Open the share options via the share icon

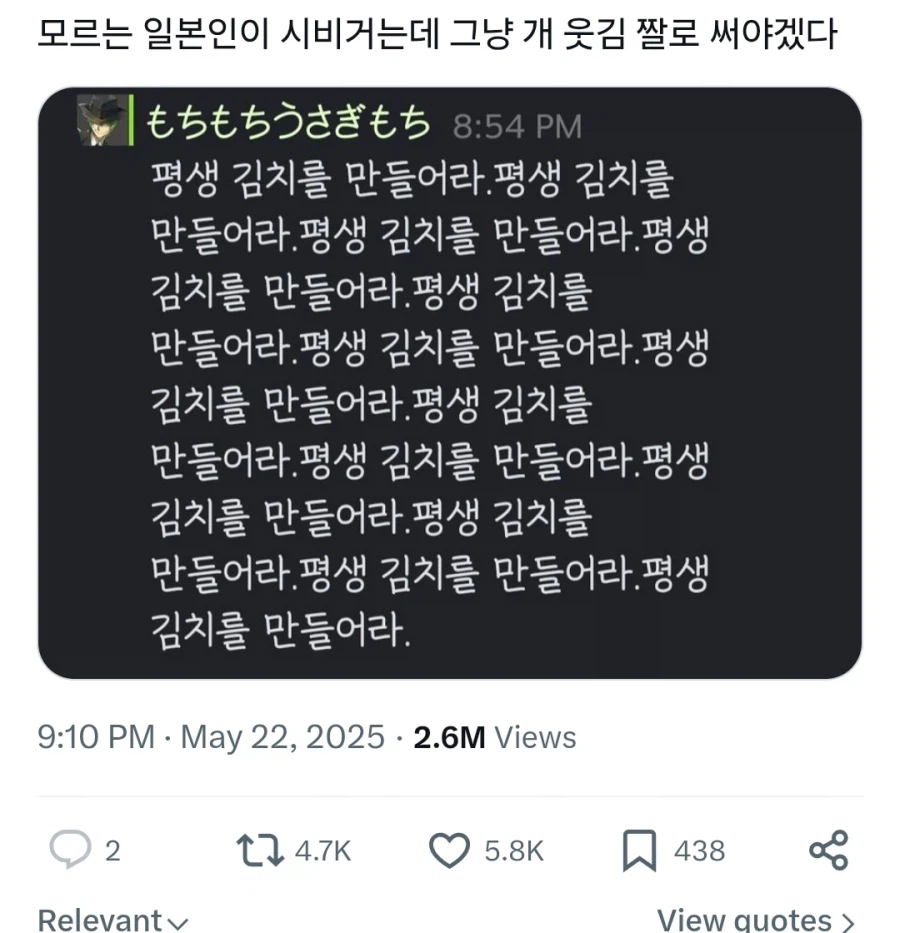tap(826, 851)
